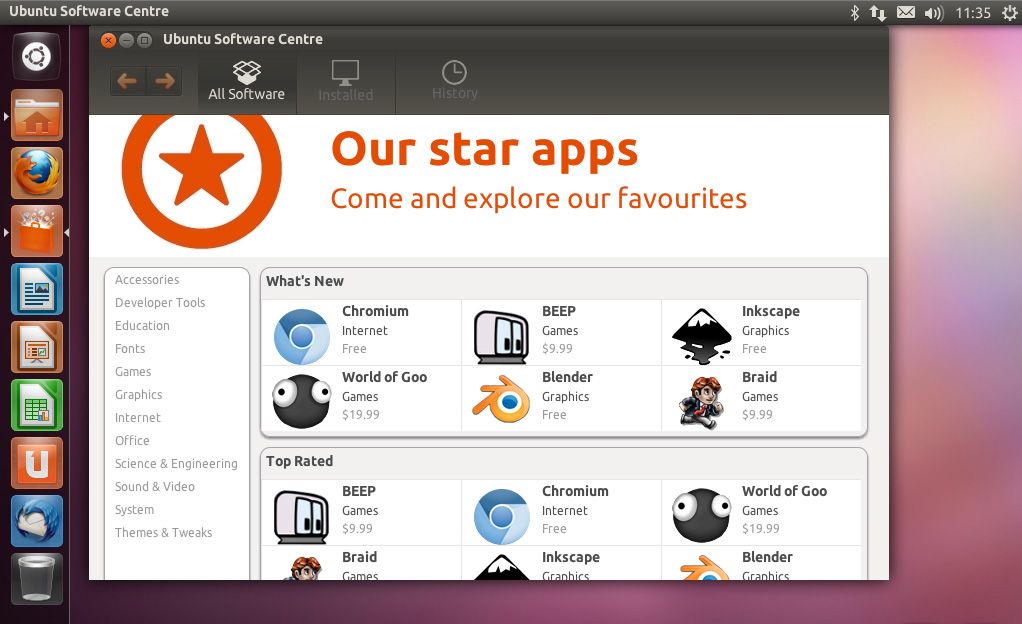Select the Sound & Video category

pyautogui.click(x=154, y=486)
